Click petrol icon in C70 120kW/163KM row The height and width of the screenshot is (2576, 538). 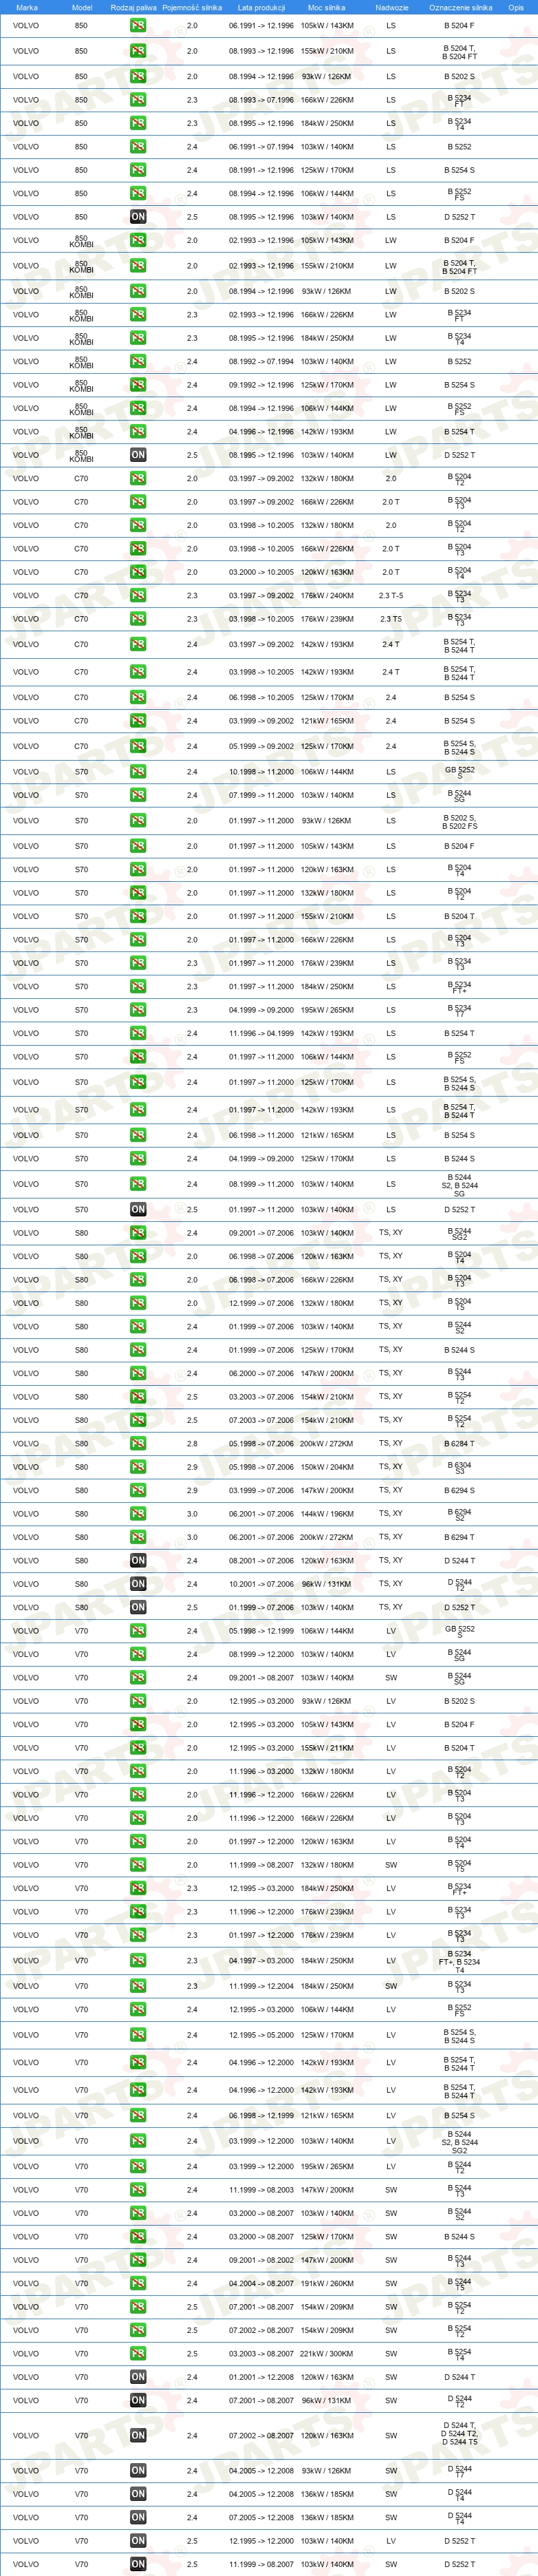[138, 572]
